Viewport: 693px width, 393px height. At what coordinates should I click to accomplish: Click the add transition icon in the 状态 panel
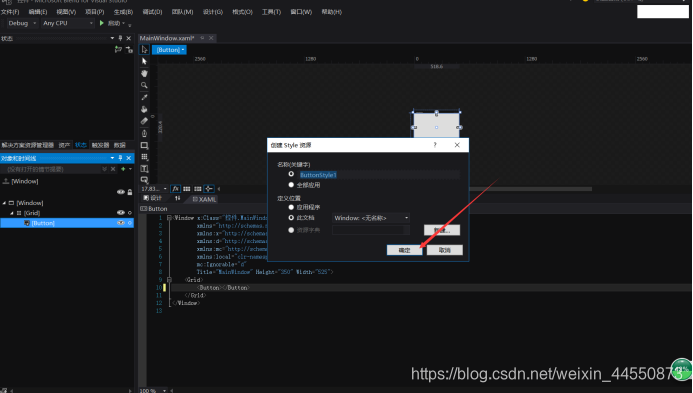129,50
